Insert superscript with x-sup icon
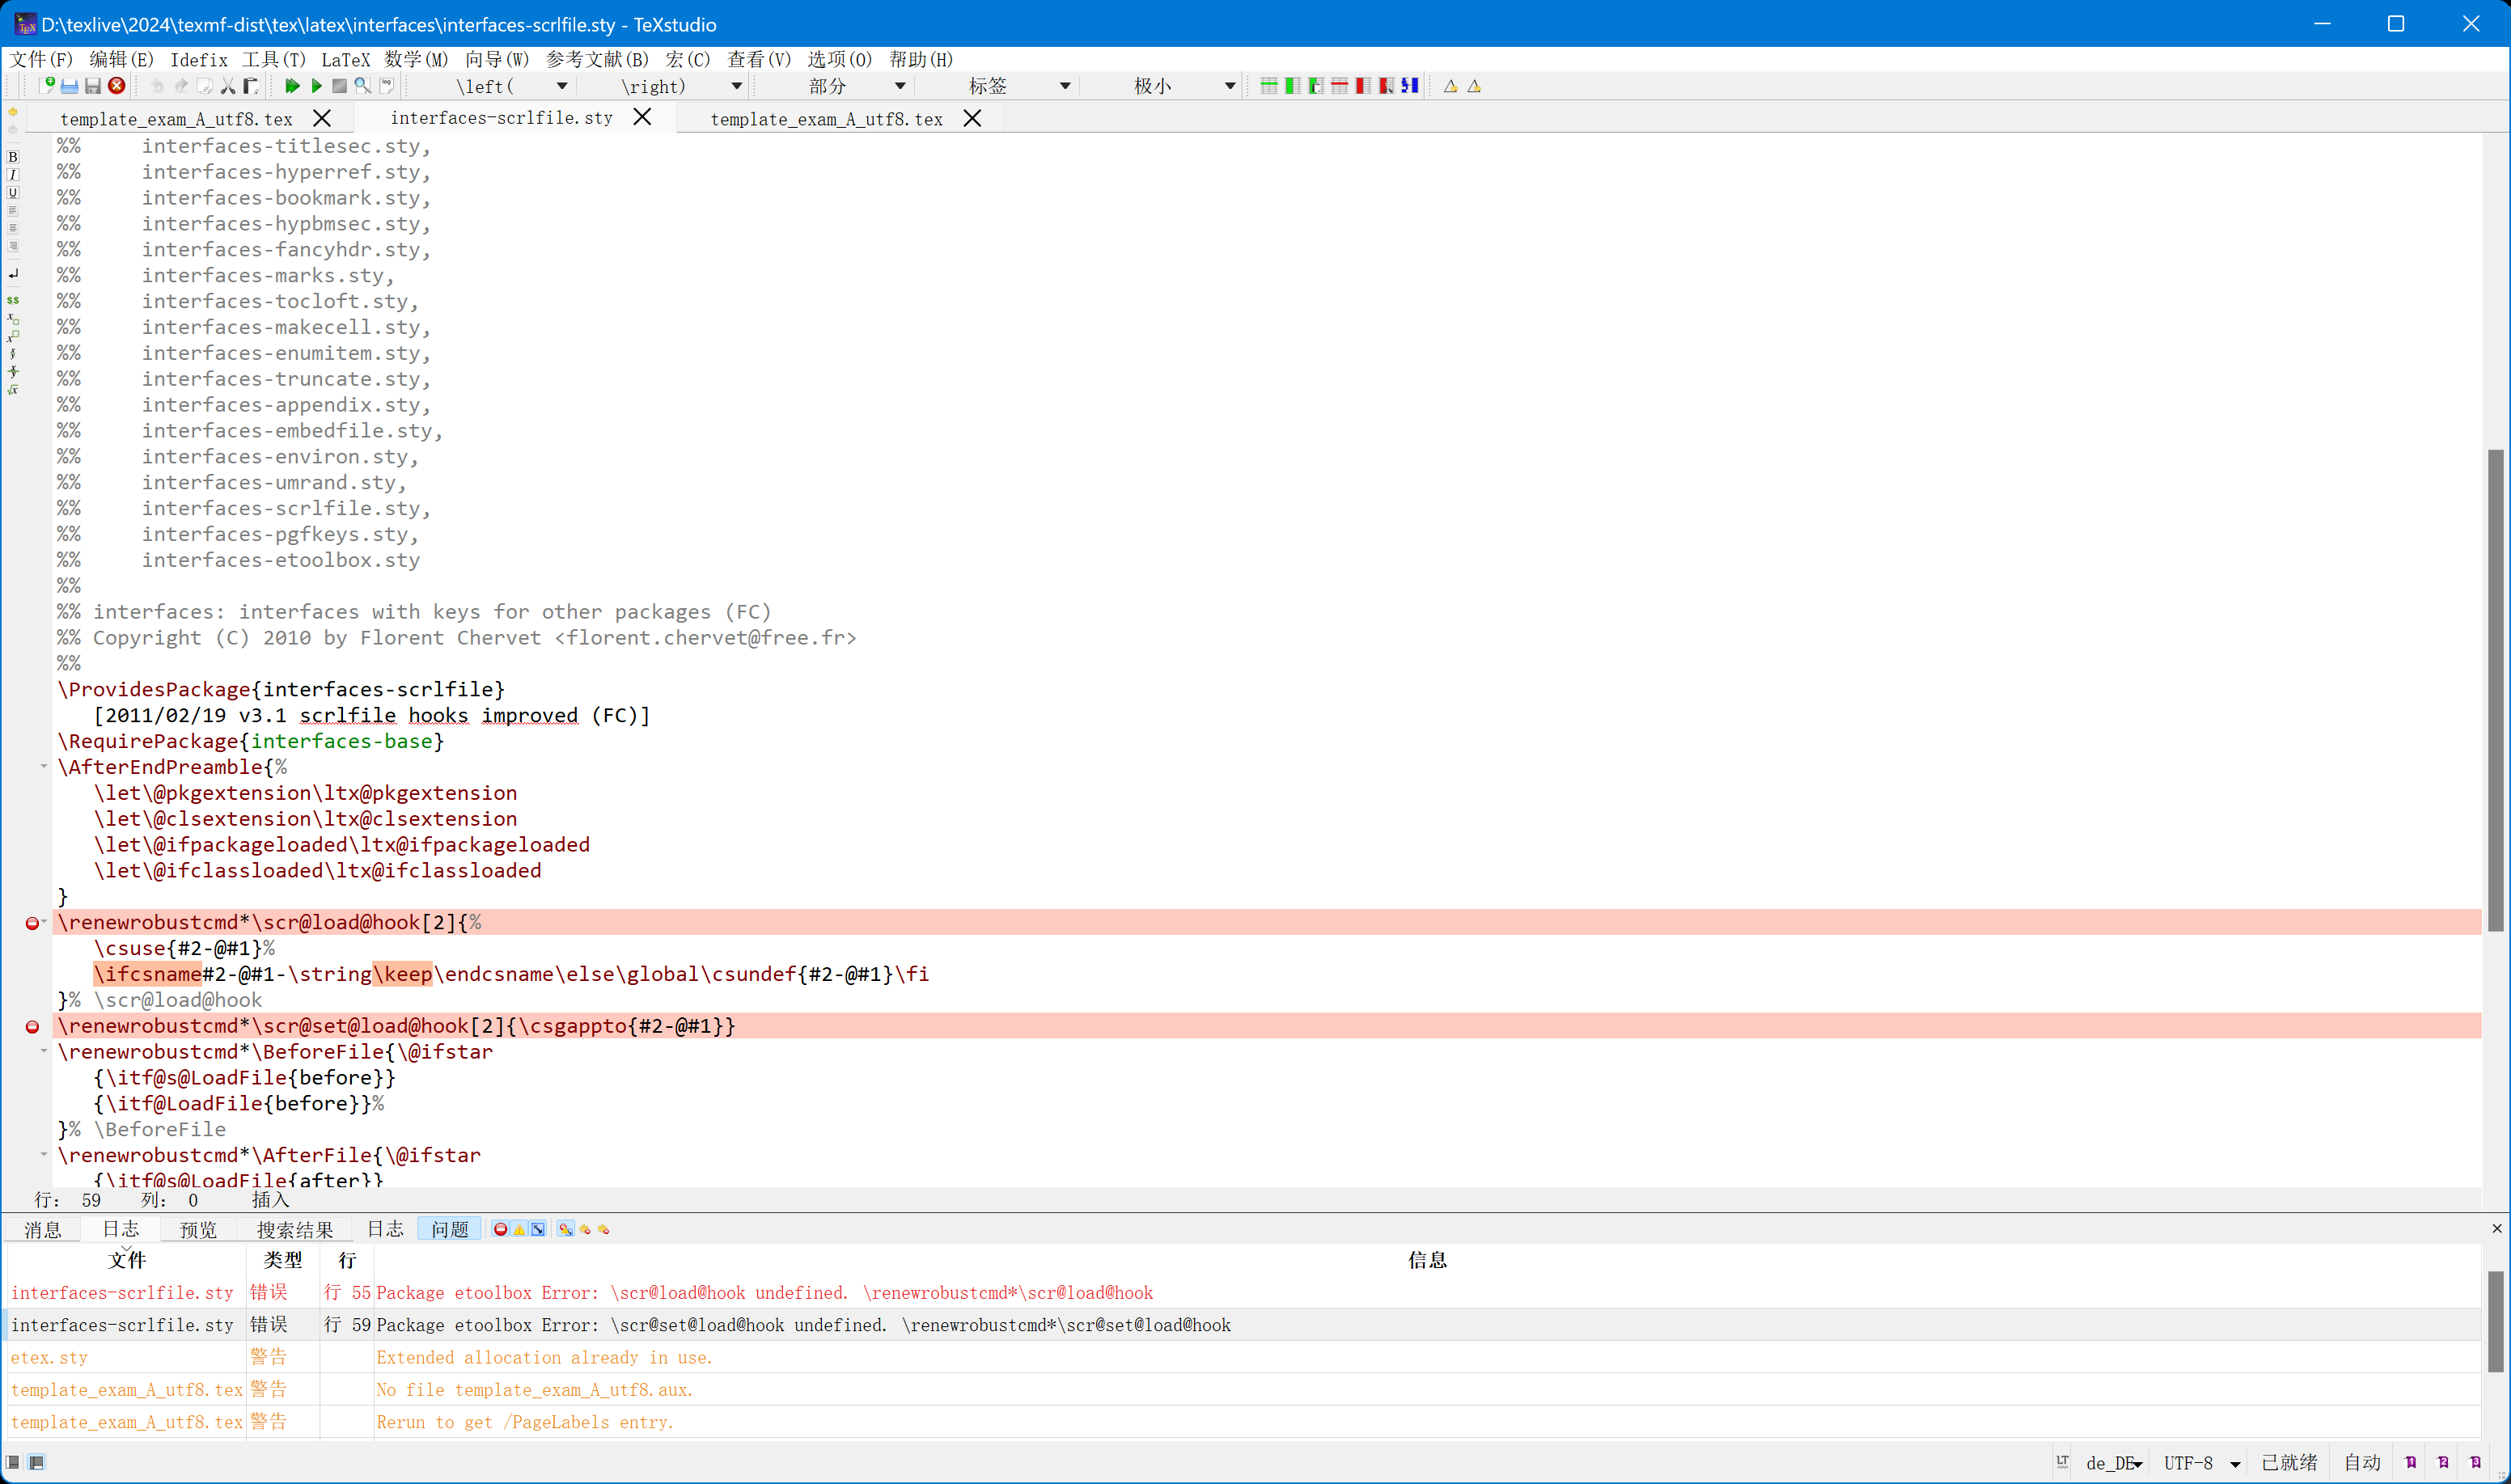2511x1484 pixels. pyautogui.click(x=13, y=336)
